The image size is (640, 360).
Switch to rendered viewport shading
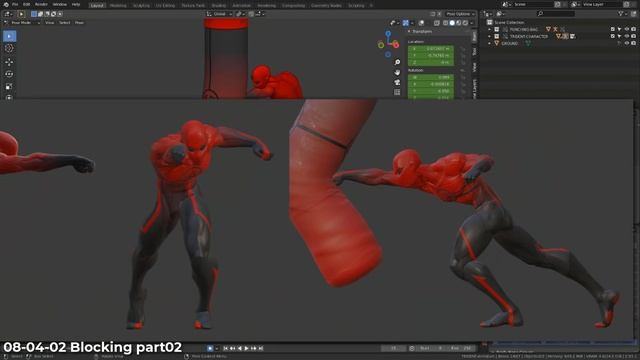point(465,23)
